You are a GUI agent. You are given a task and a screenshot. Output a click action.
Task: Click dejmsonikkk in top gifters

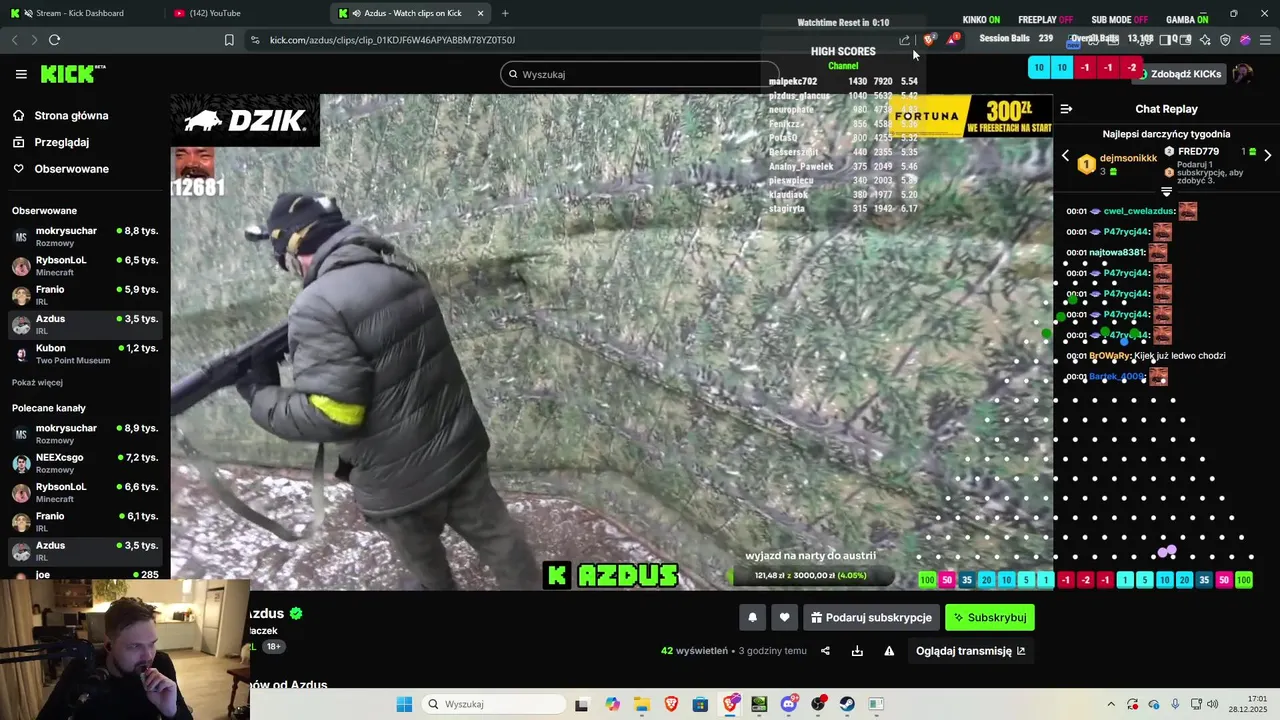coord(1128,158)
